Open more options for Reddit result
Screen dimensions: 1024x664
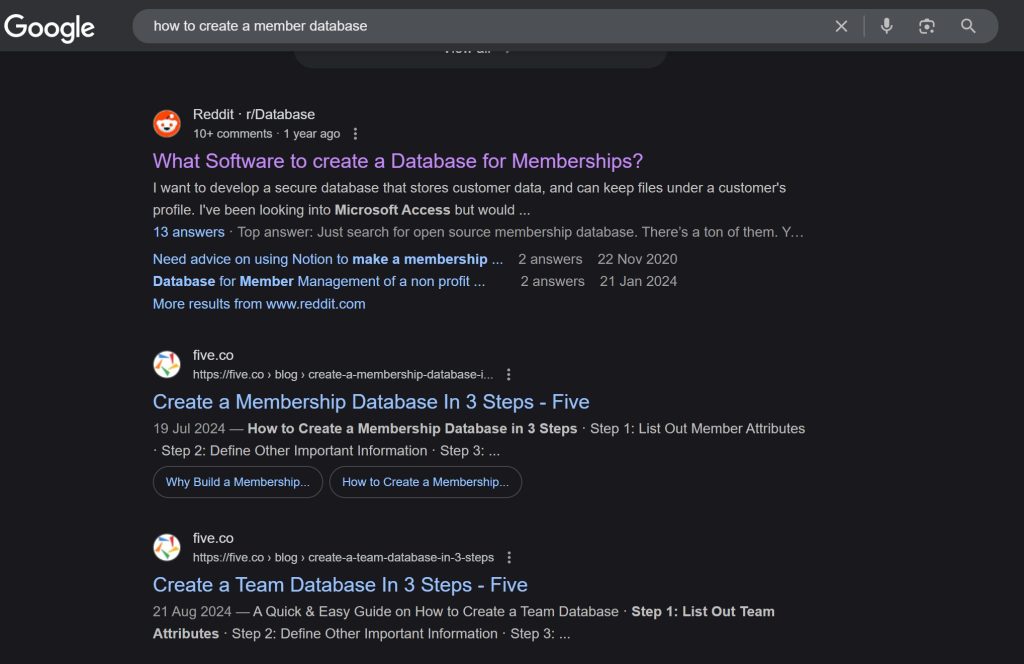coord(355,134)
